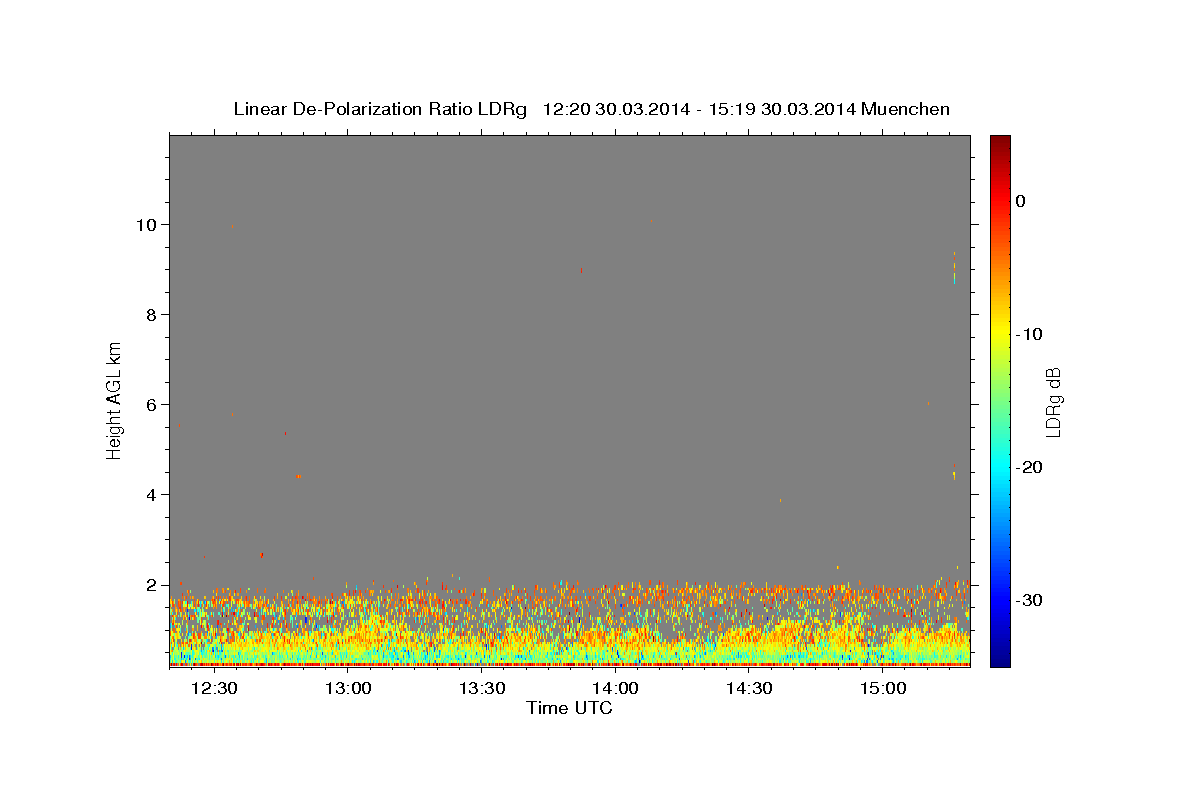Click the start time "12:20 30.03.2014" in title
Screen dimensions: 1200x800
[615, 109]
